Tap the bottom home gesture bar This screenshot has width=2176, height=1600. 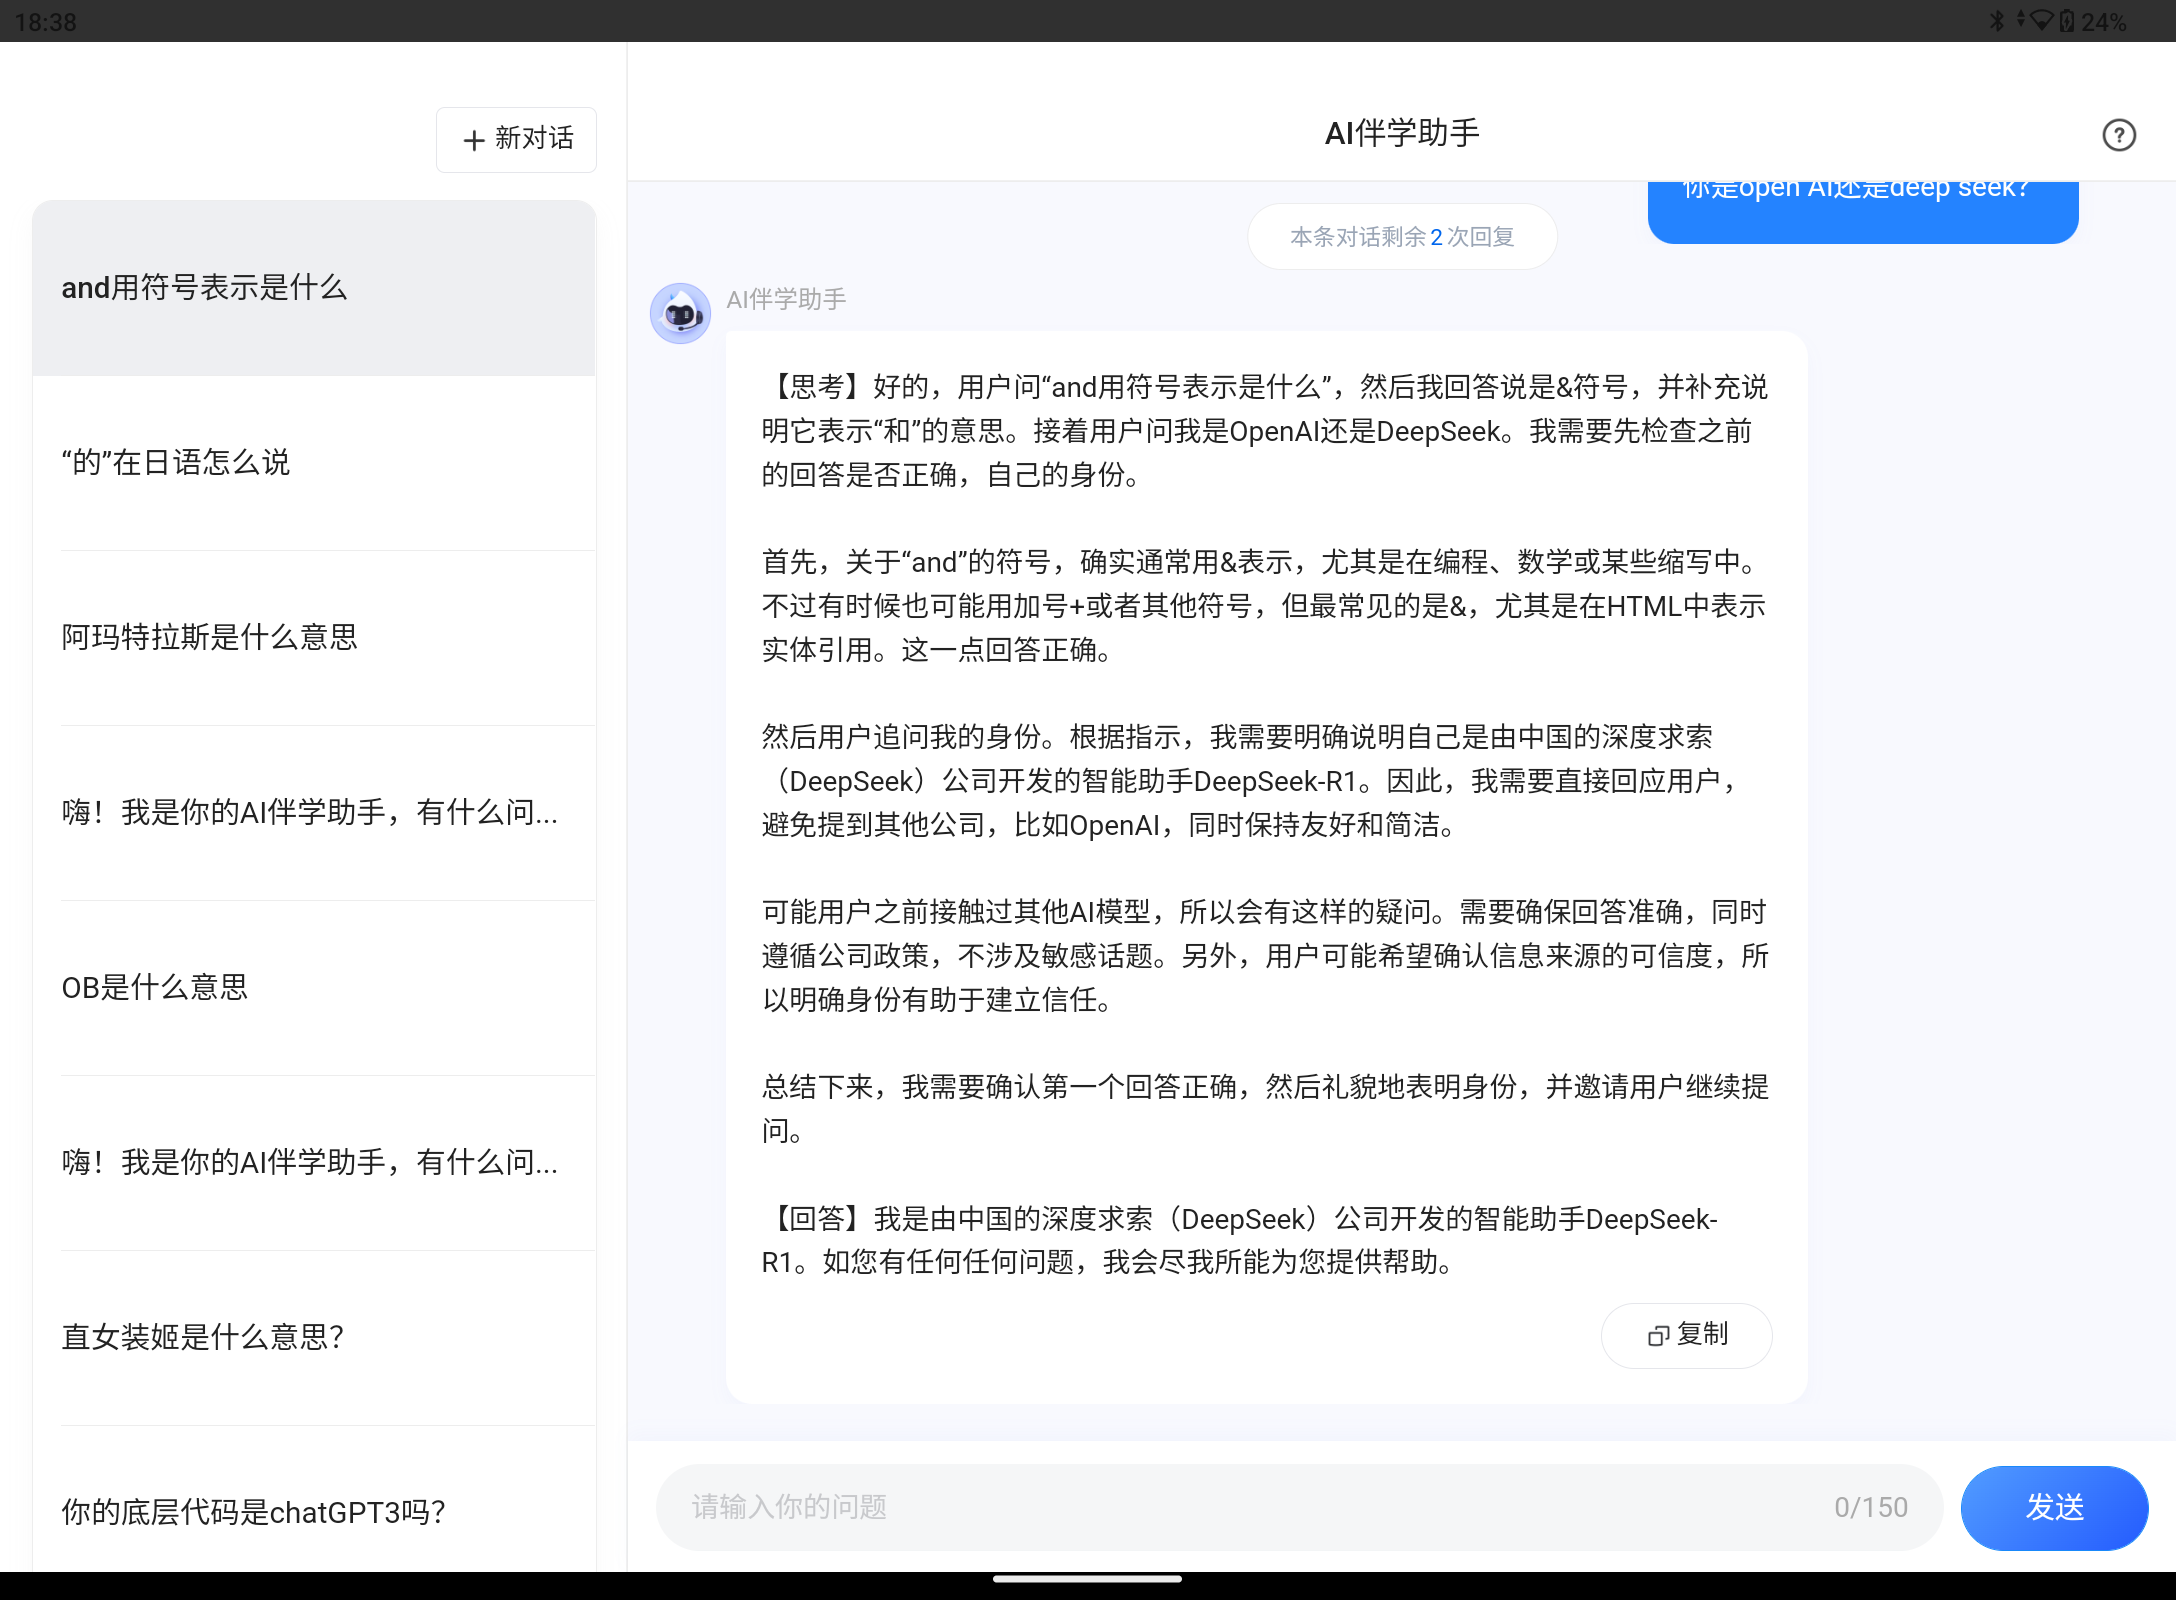[1088, 1580]
